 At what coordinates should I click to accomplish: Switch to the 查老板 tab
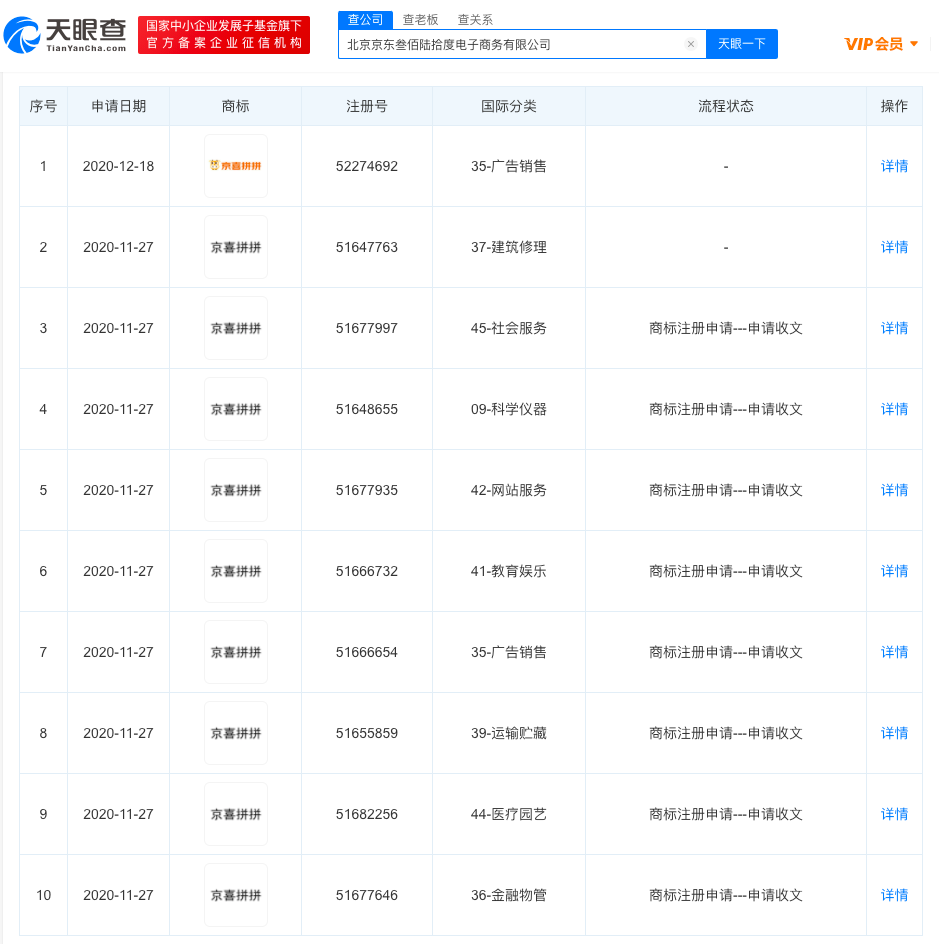420,20
